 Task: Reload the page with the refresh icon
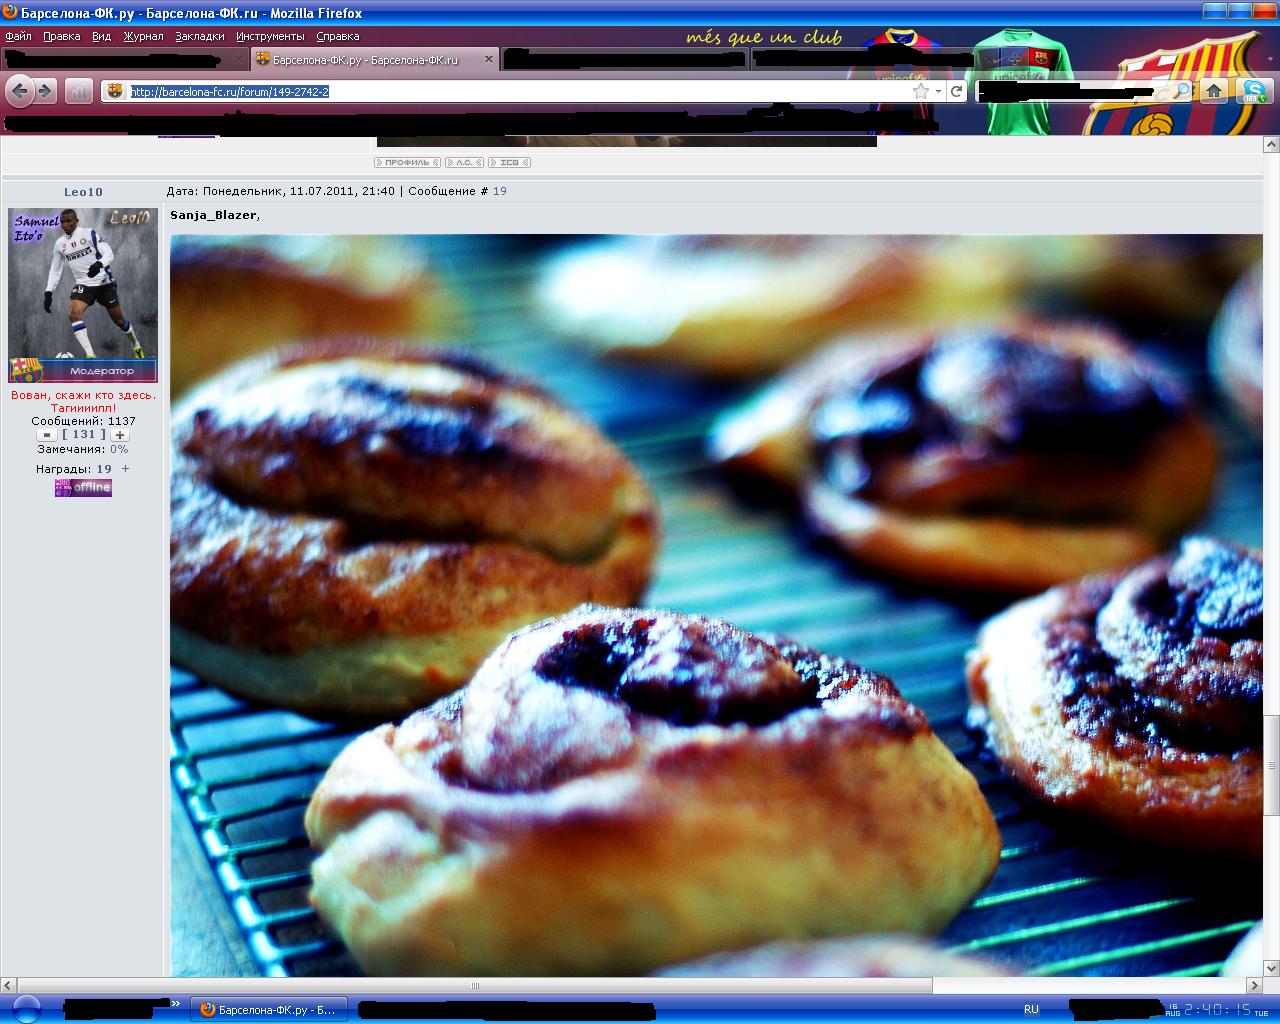click(x=957, y=91)
